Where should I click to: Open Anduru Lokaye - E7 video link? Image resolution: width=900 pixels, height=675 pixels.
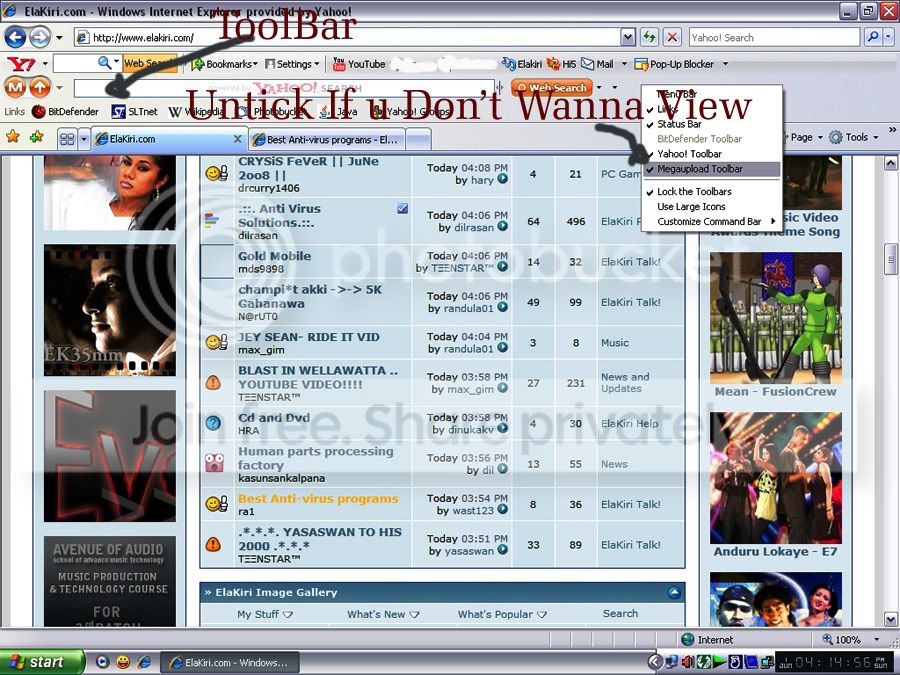click(775, 552)
